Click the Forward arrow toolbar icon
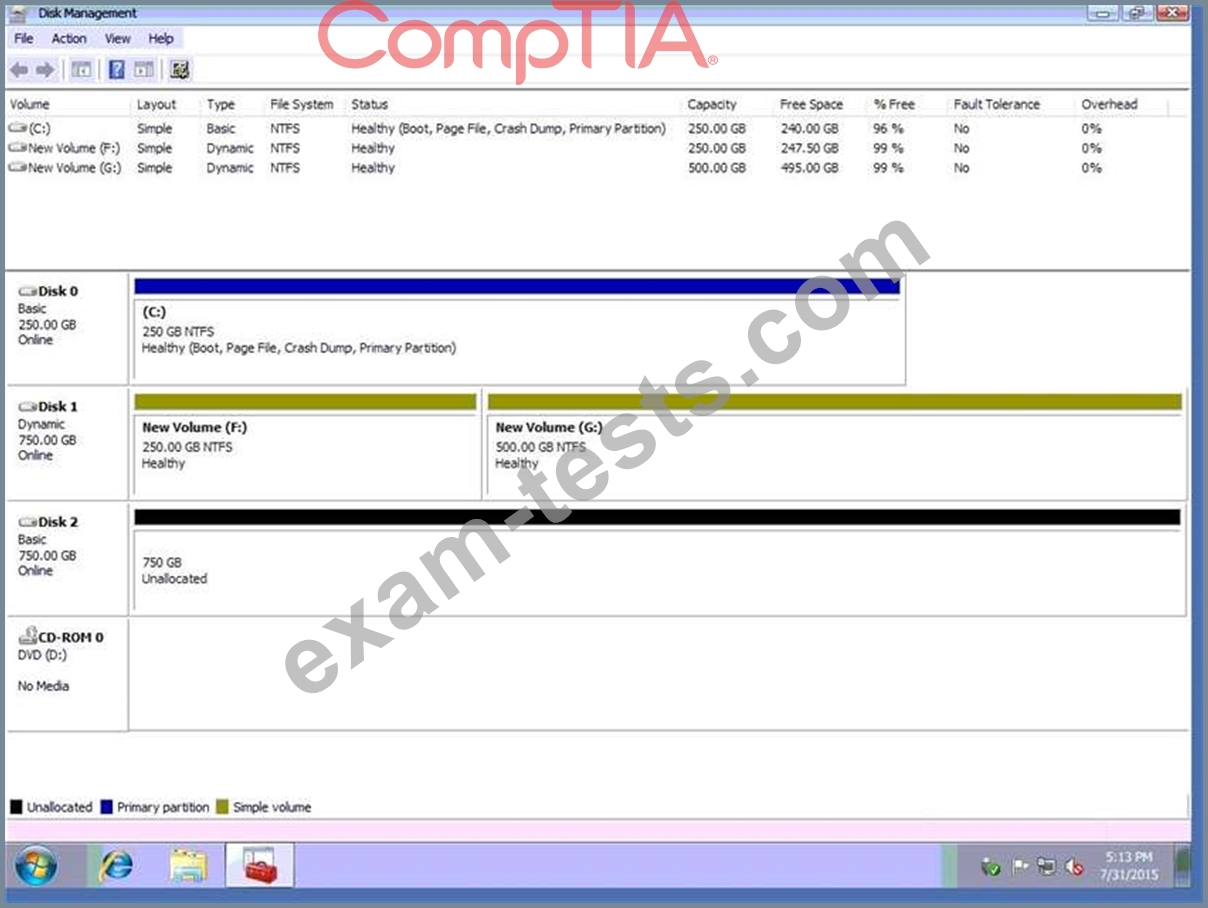1208x908 pixels. click(45, 70)
